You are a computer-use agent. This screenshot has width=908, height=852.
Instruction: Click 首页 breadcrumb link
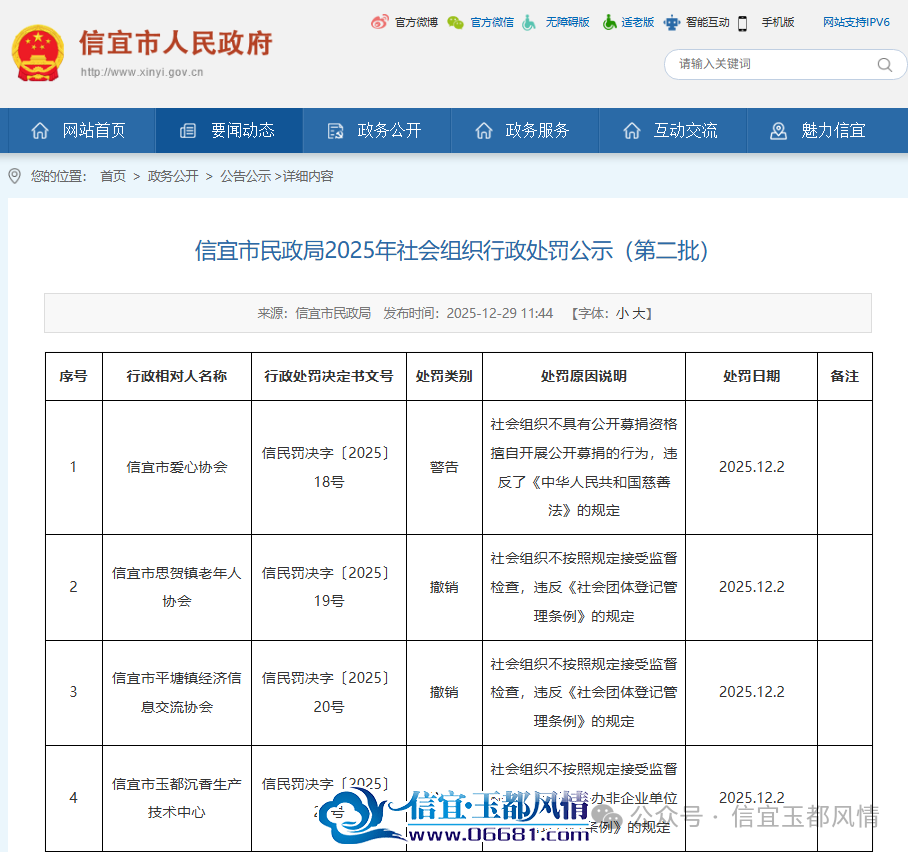coord(113,176)
